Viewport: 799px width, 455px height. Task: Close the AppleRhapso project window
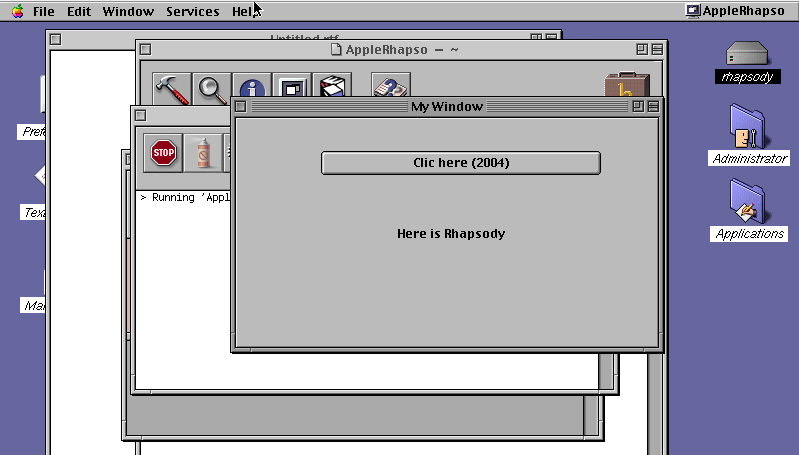(x=145, y=49)
